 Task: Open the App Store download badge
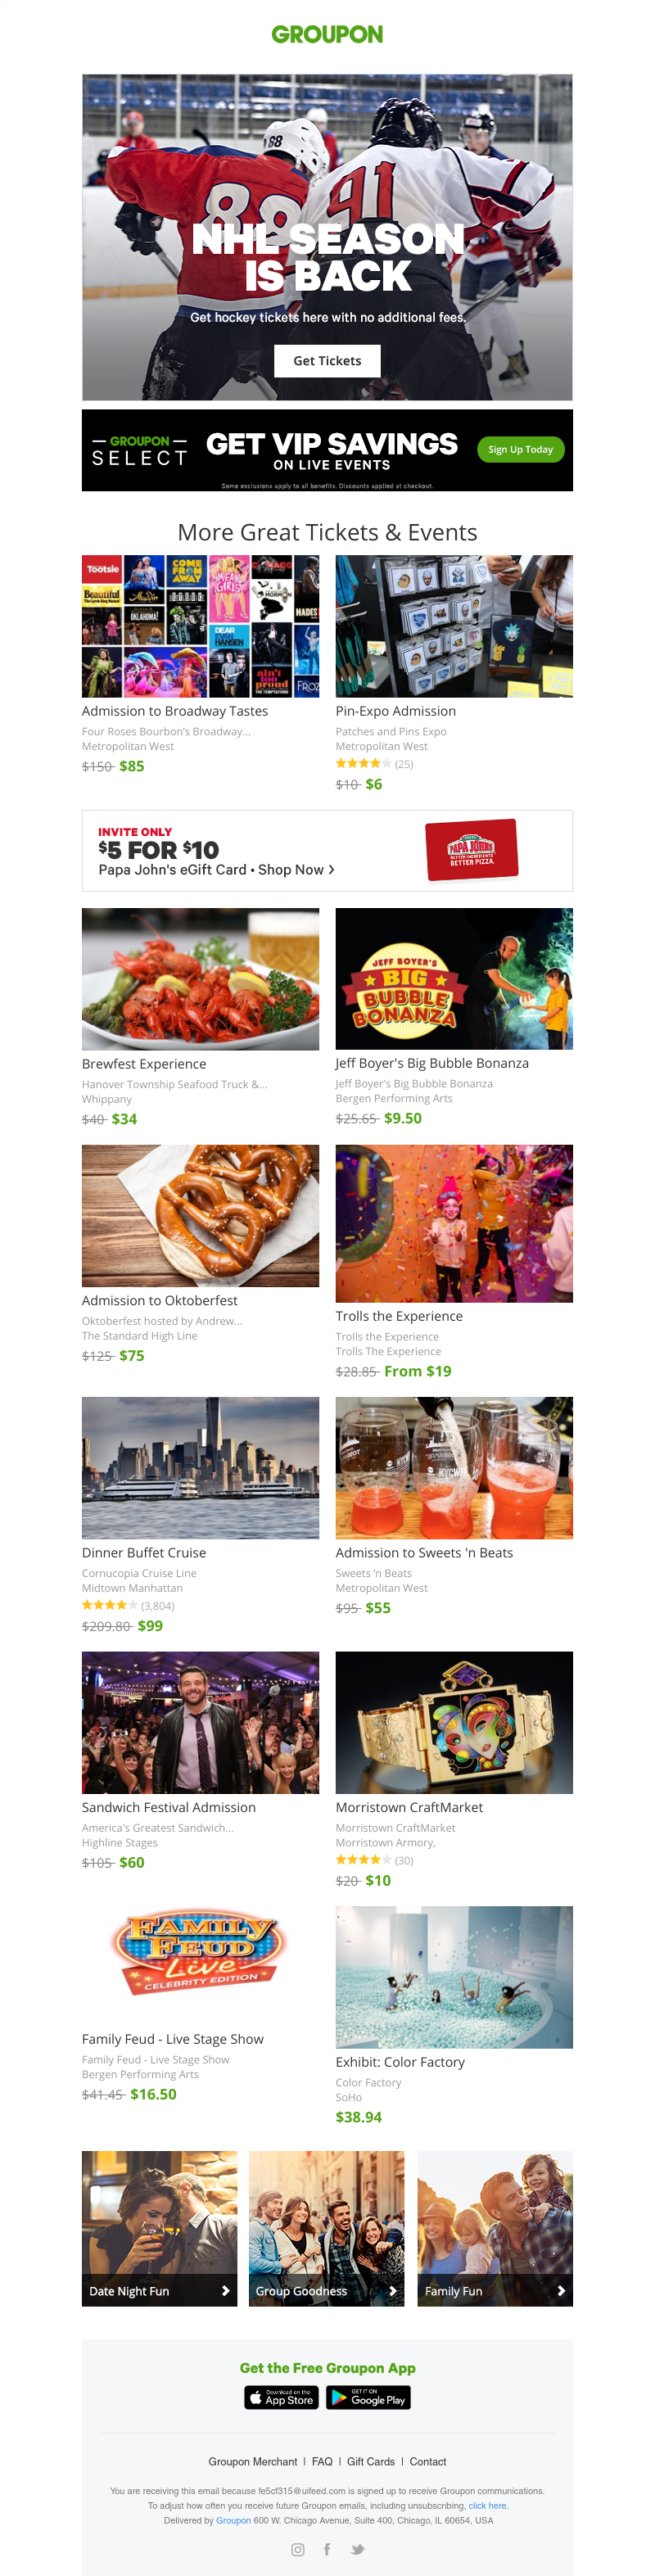tap(281, 2397)
